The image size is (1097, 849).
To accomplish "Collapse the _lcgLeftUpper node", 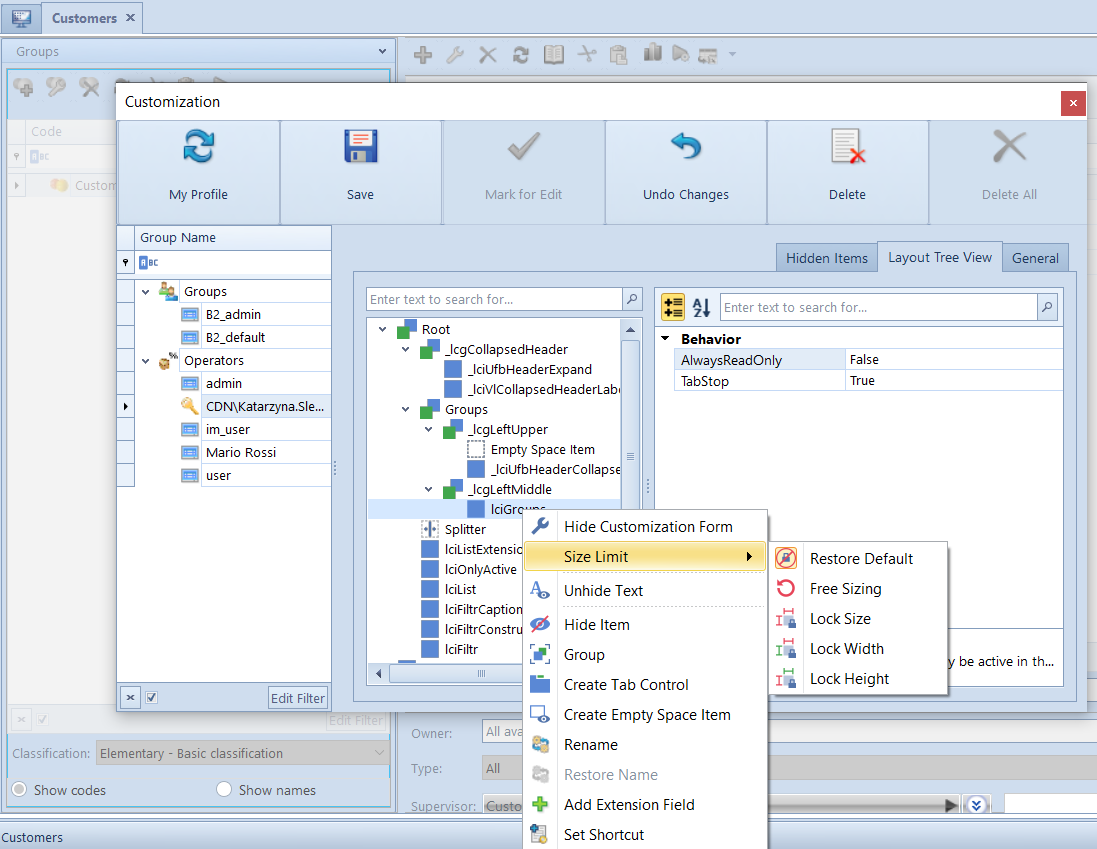I will tap(429, 429).
